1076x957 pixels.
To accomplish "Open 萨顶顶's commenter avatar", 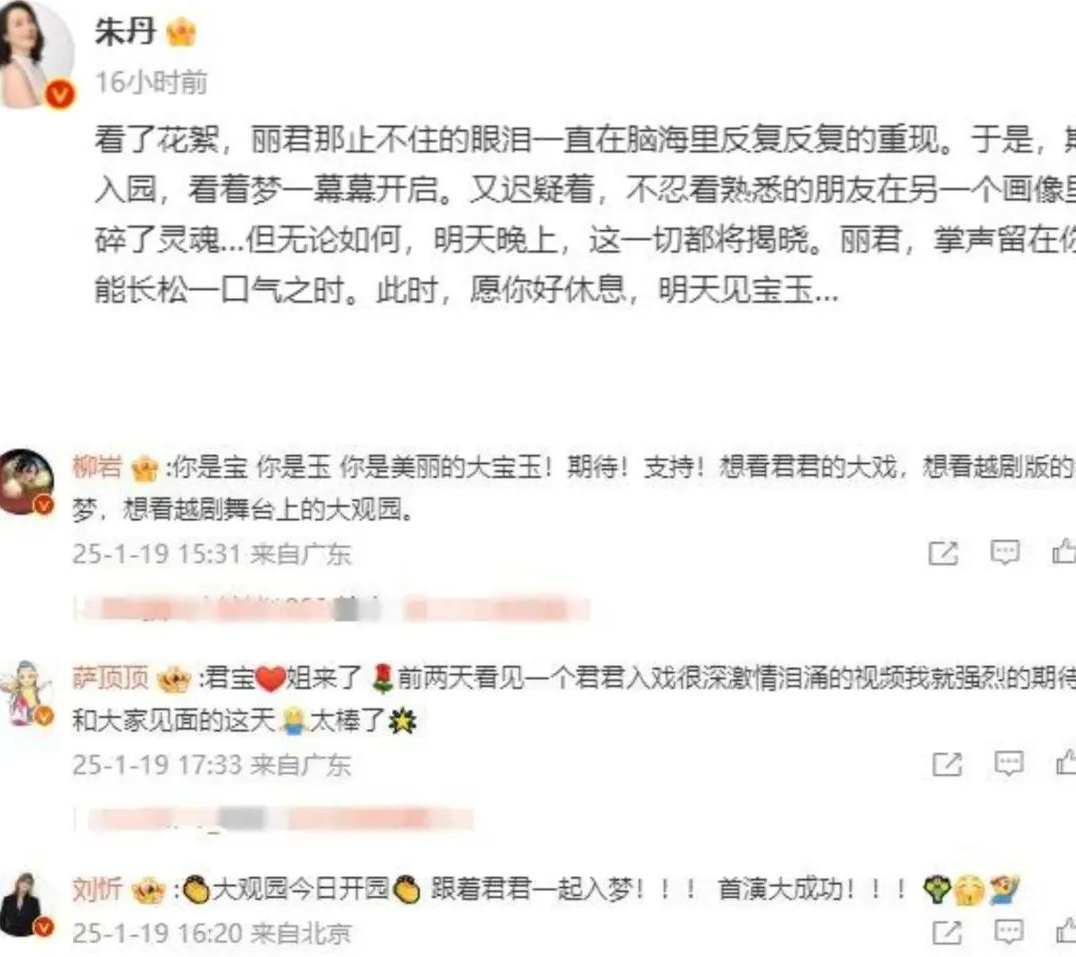I will tap(26, 693).
